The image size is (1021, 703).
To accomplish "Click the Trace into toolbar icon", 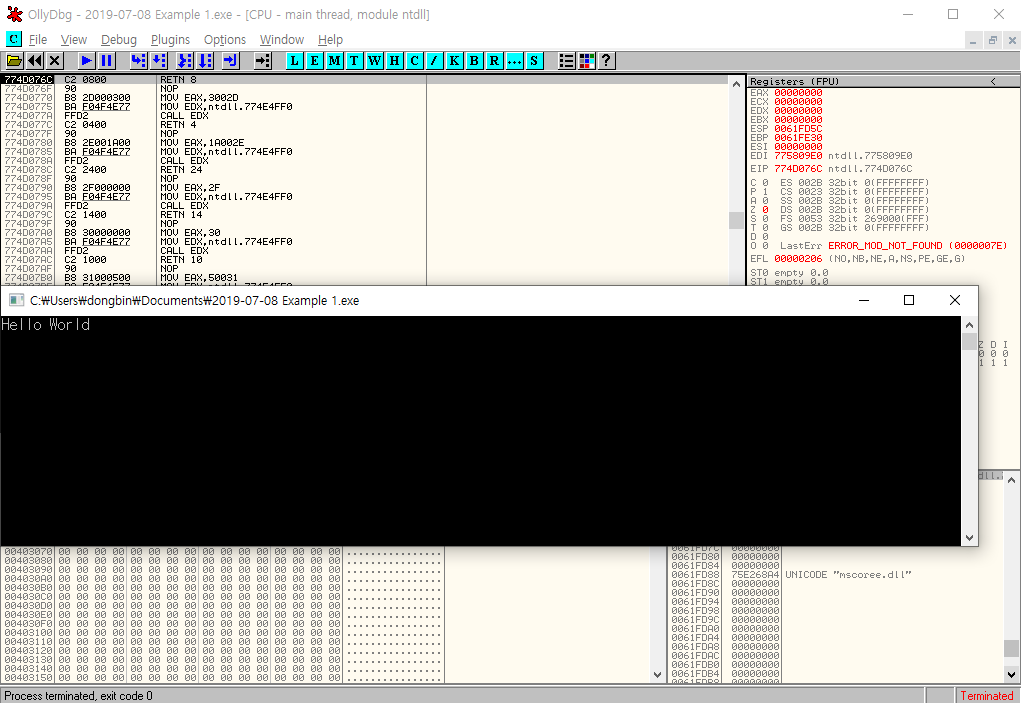I will click(x=185, y=61).
